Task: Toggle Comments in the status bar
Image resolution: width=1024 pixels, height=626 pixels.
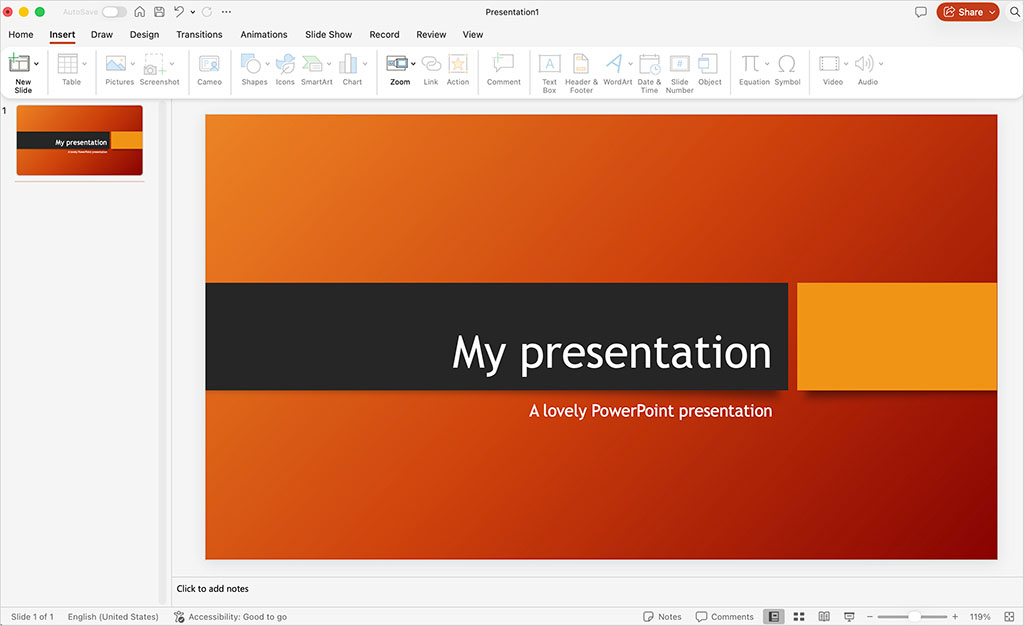Action: coord(724,616)
